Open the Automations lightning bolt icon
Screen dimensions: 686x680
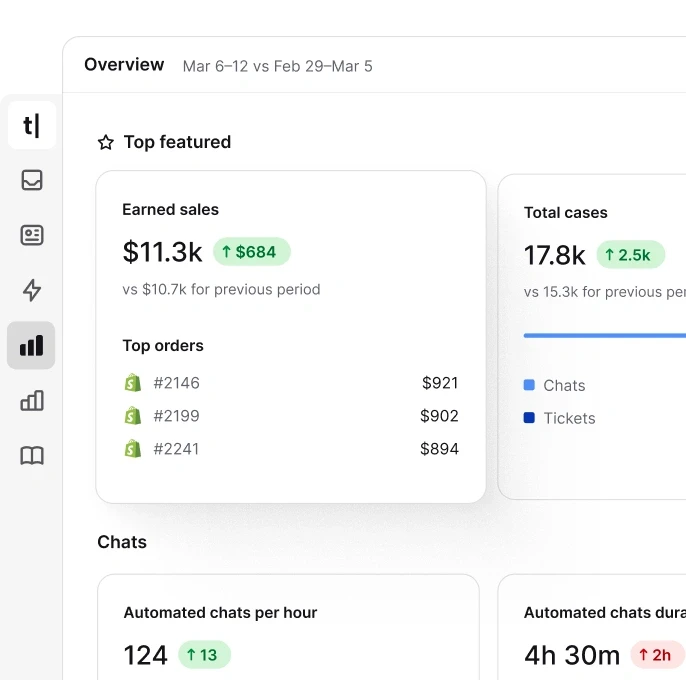click(32, 290)
